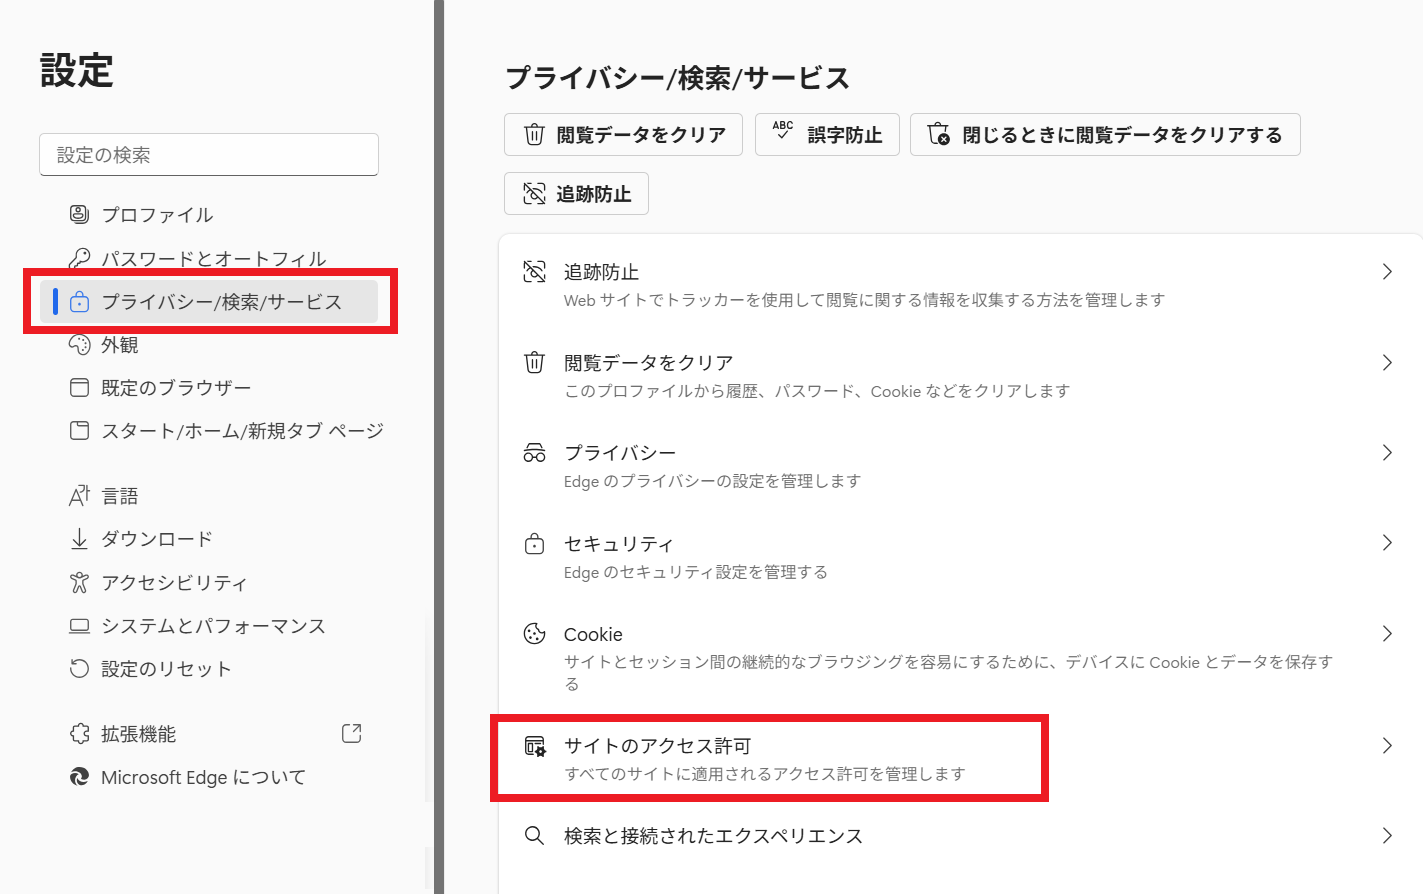Click the incognito glasses icon beside プライバシー
1423x894 pixels.
tap(535, 453)
